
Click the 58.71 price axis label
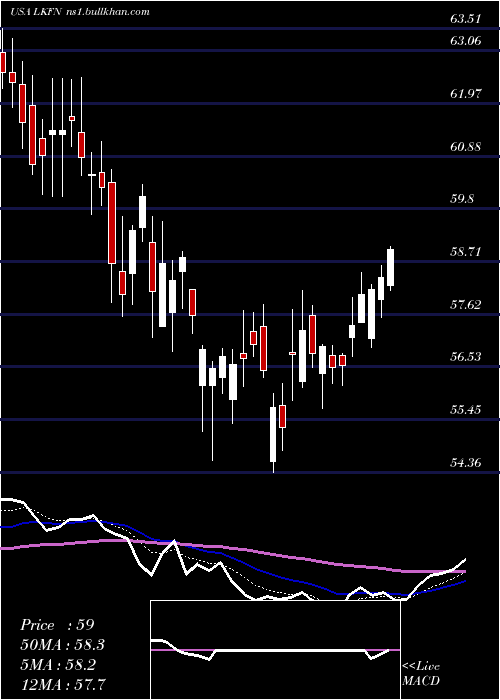click(466, 252)
